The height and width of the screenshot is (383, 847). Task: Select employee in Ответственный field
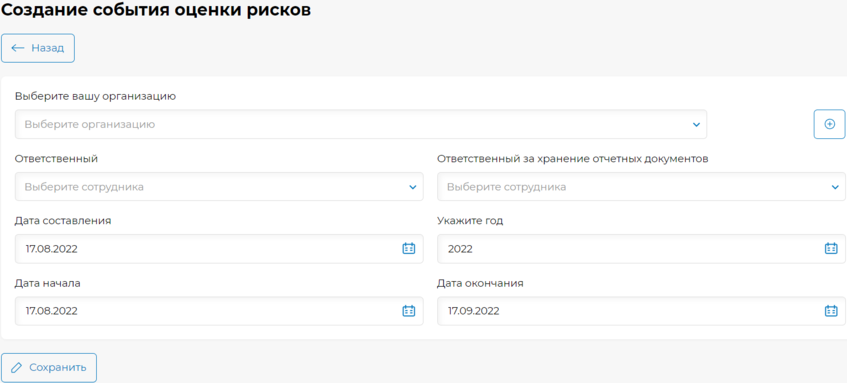pyautogui.click(x=219, y=186)
